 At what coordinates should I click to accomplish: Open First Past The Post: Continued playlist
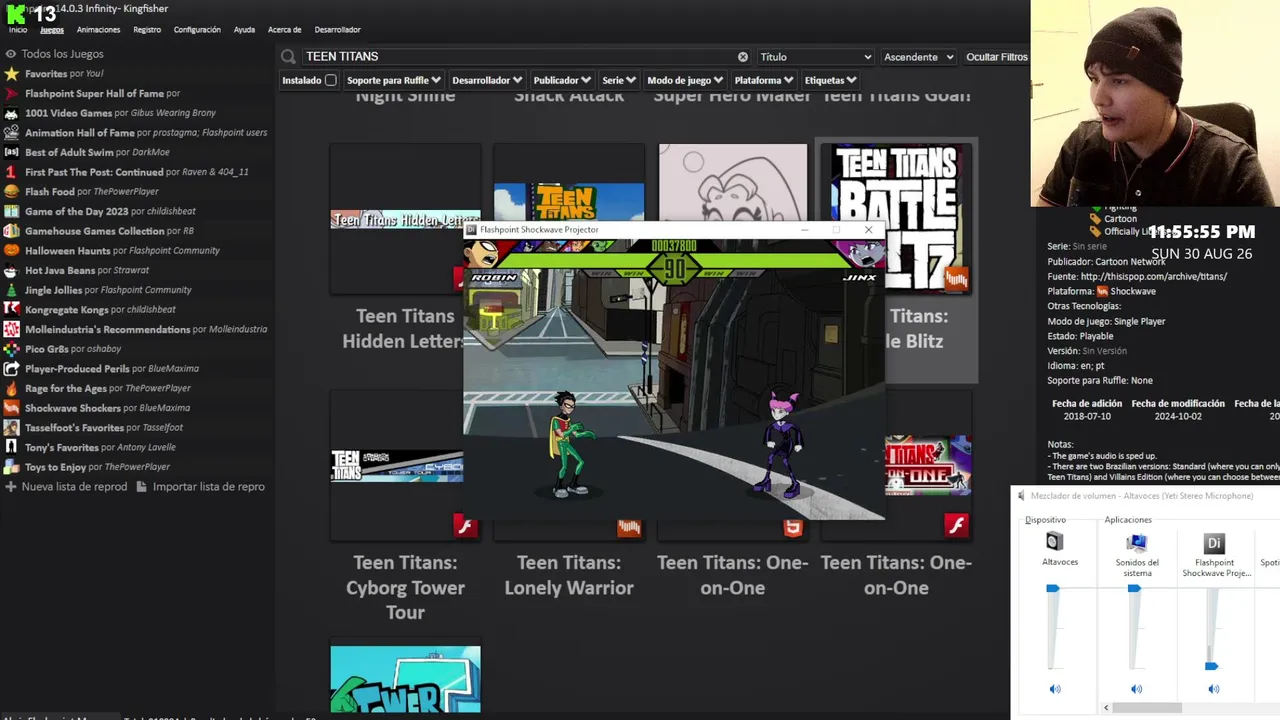click(x=136, y=172)
